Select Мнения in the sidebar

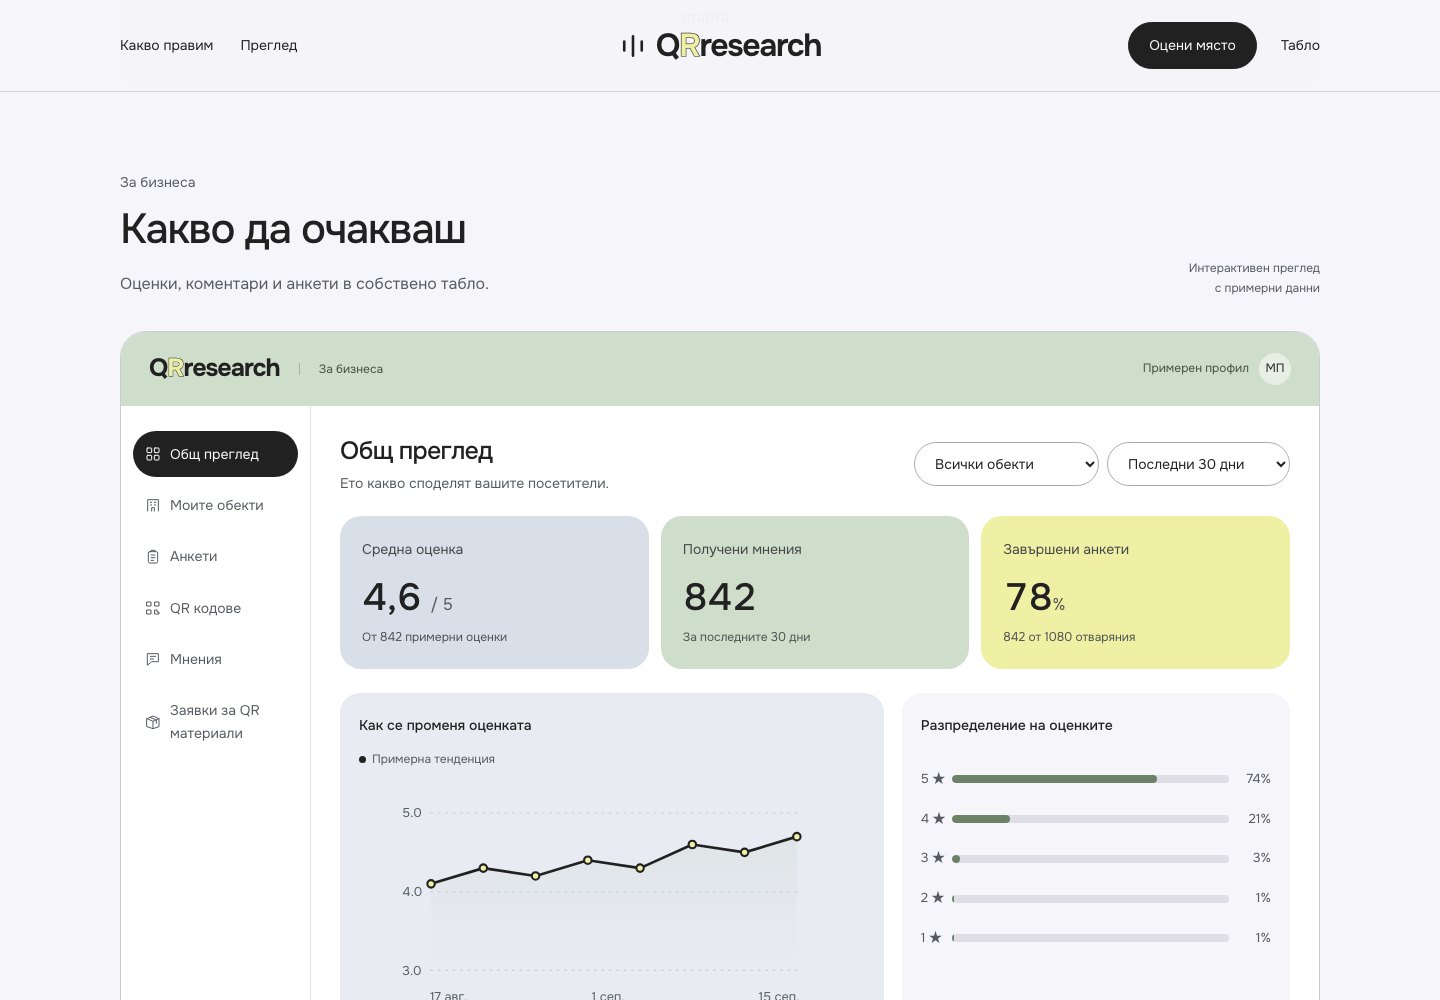[x=215, y=659]
